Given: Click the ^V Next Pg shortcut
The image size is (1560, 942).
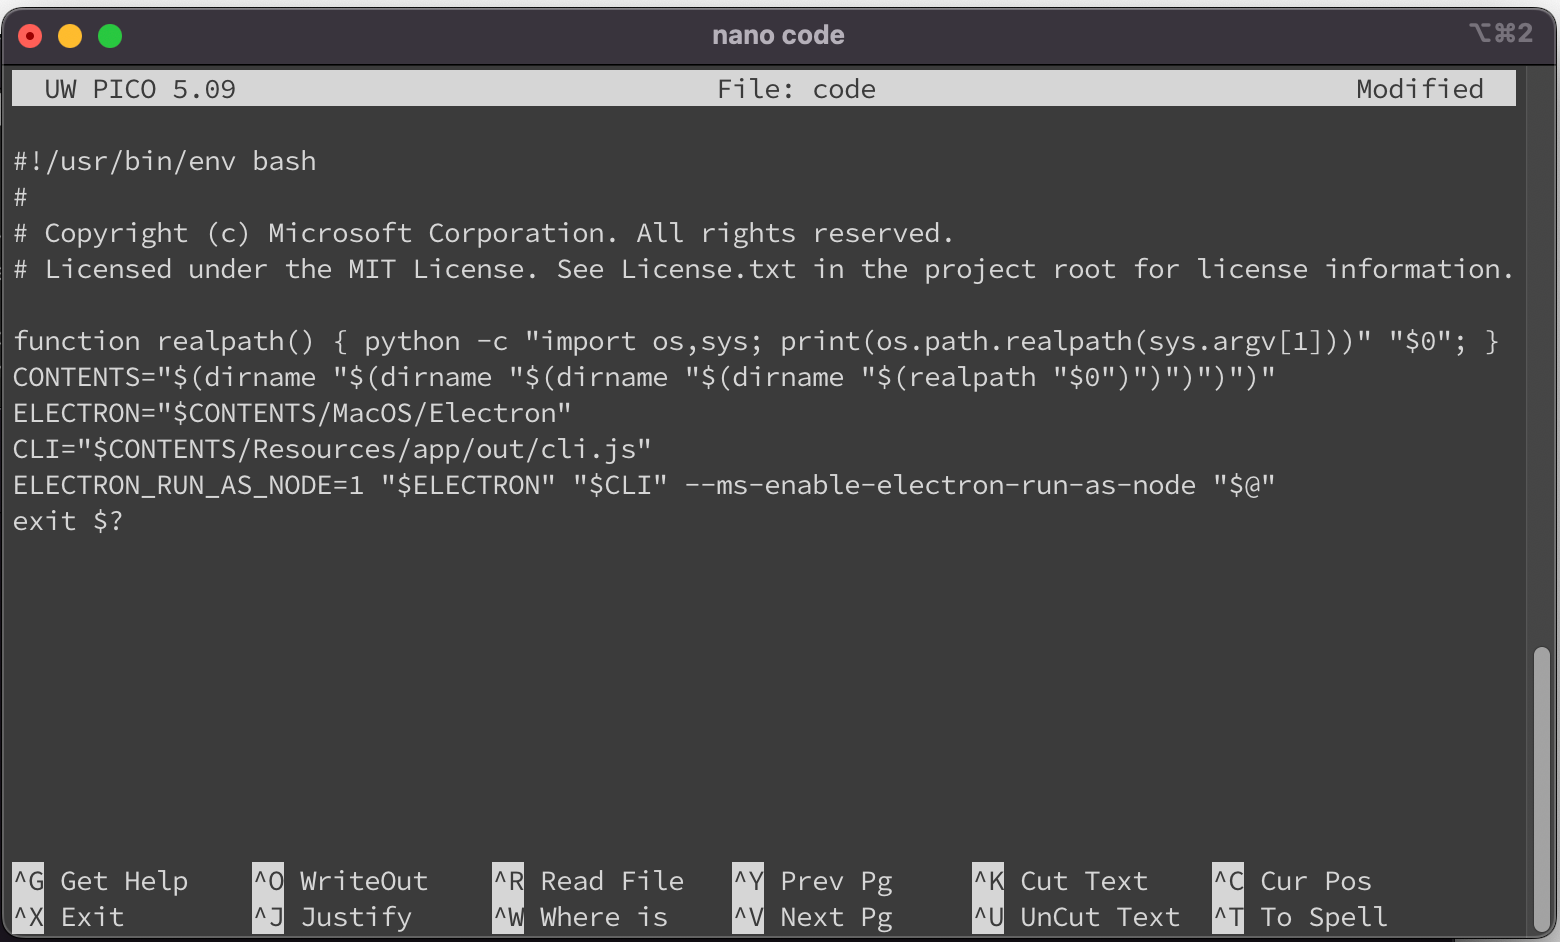Looking at the screenshot, I should [812, 917].
